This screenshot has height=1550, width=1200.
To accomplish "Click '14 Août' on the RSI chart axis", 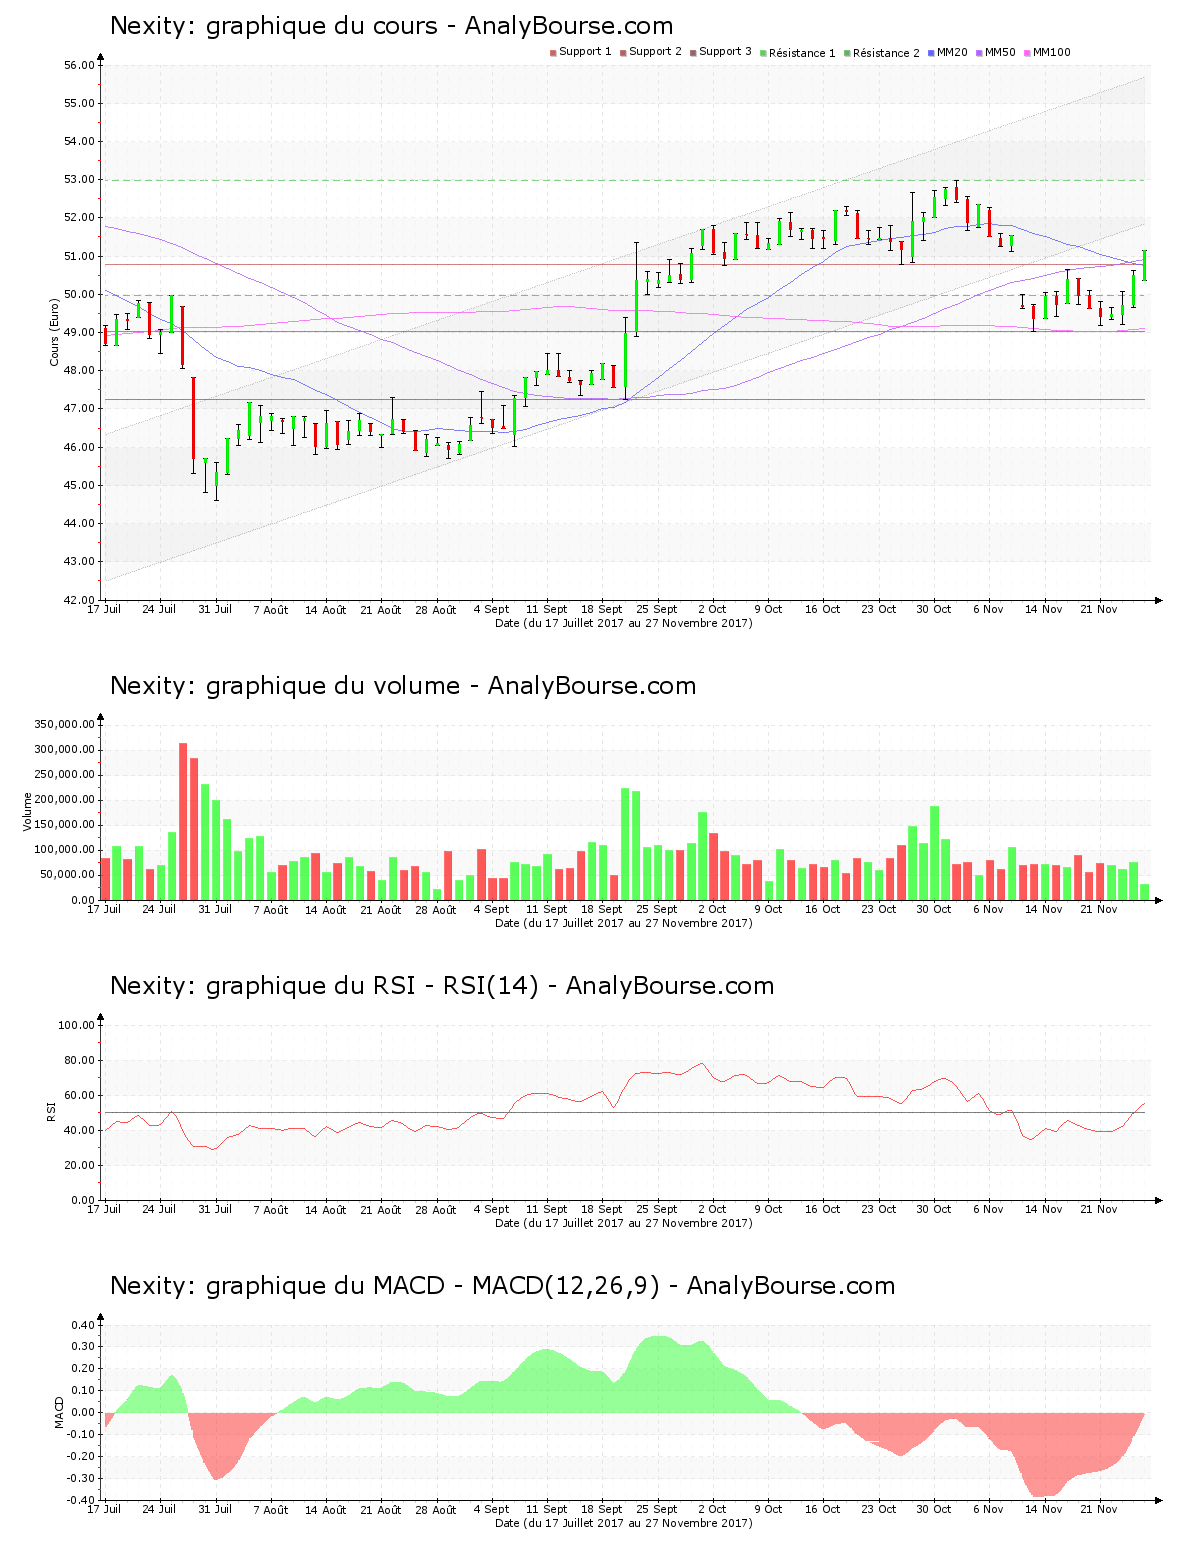I will pyautogui.click(x=325, y=1209).
